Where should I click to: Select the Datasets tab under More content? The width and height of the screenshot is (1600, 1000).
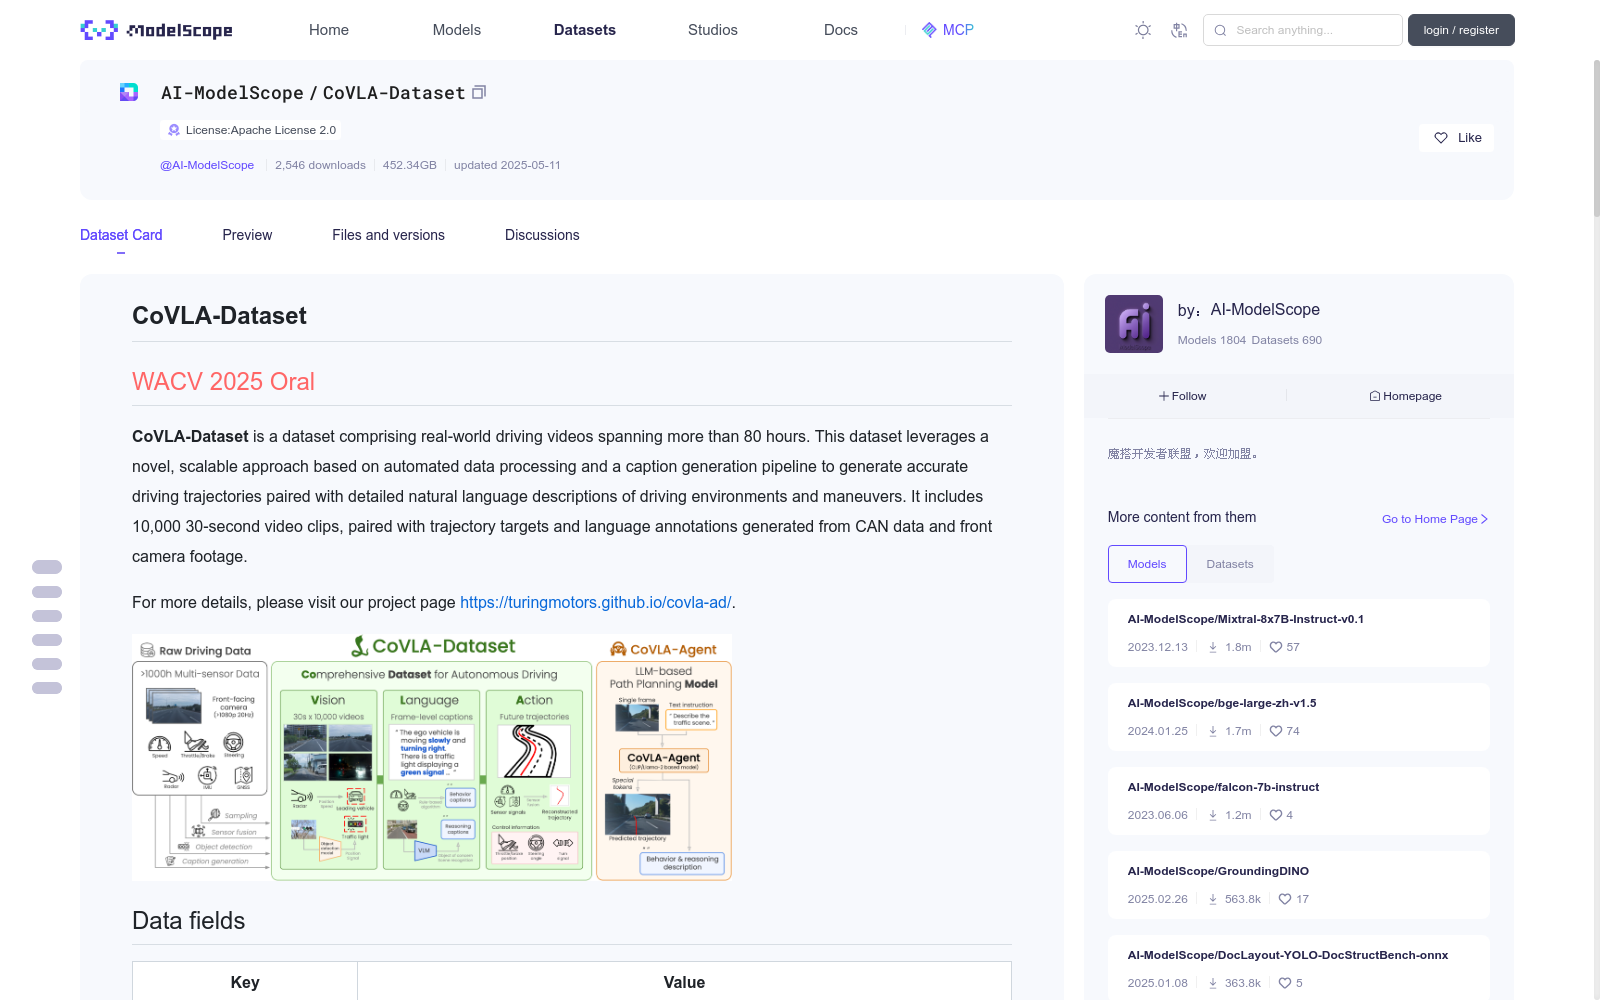[x=1230, y=564]
